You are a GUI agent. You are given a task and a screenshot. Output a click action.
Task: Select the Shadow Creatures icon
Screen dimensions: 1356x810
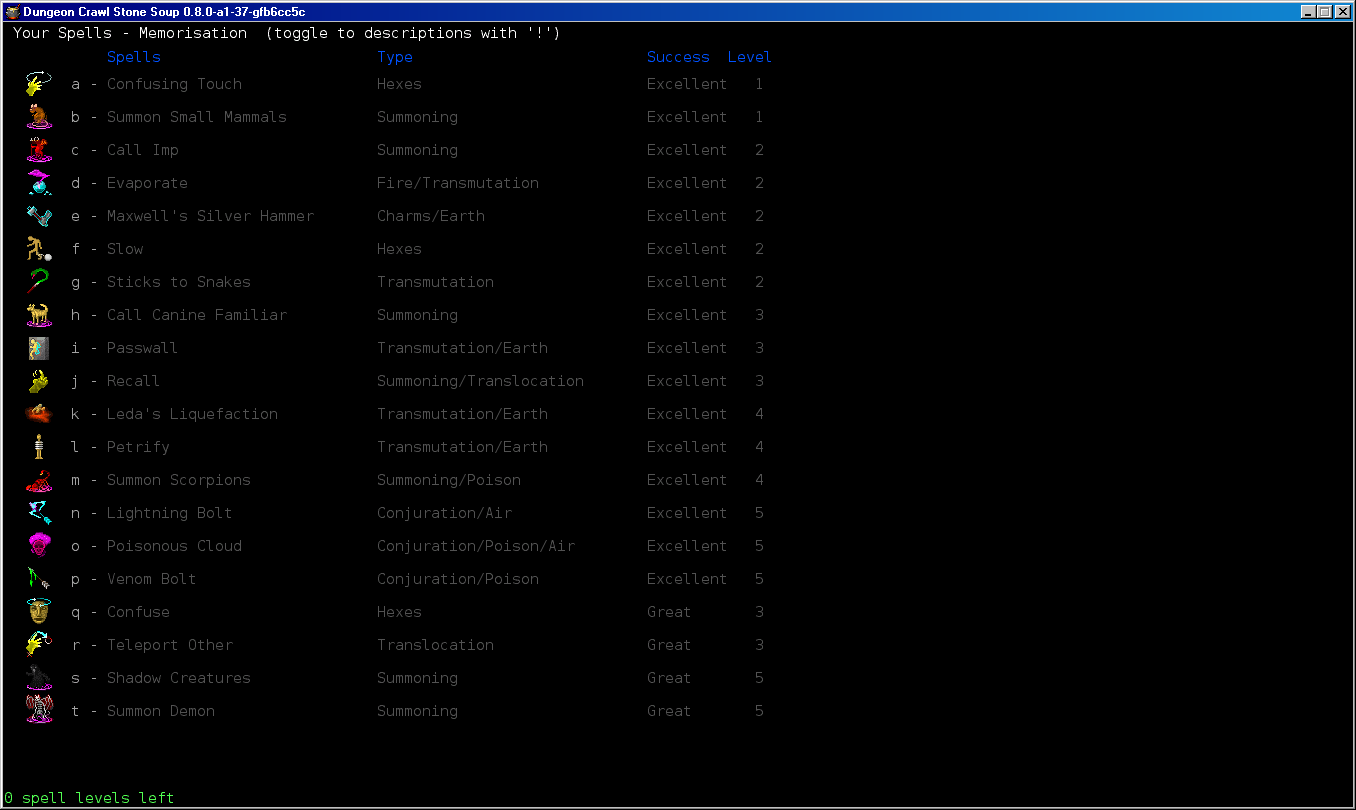tap(39, 678)
